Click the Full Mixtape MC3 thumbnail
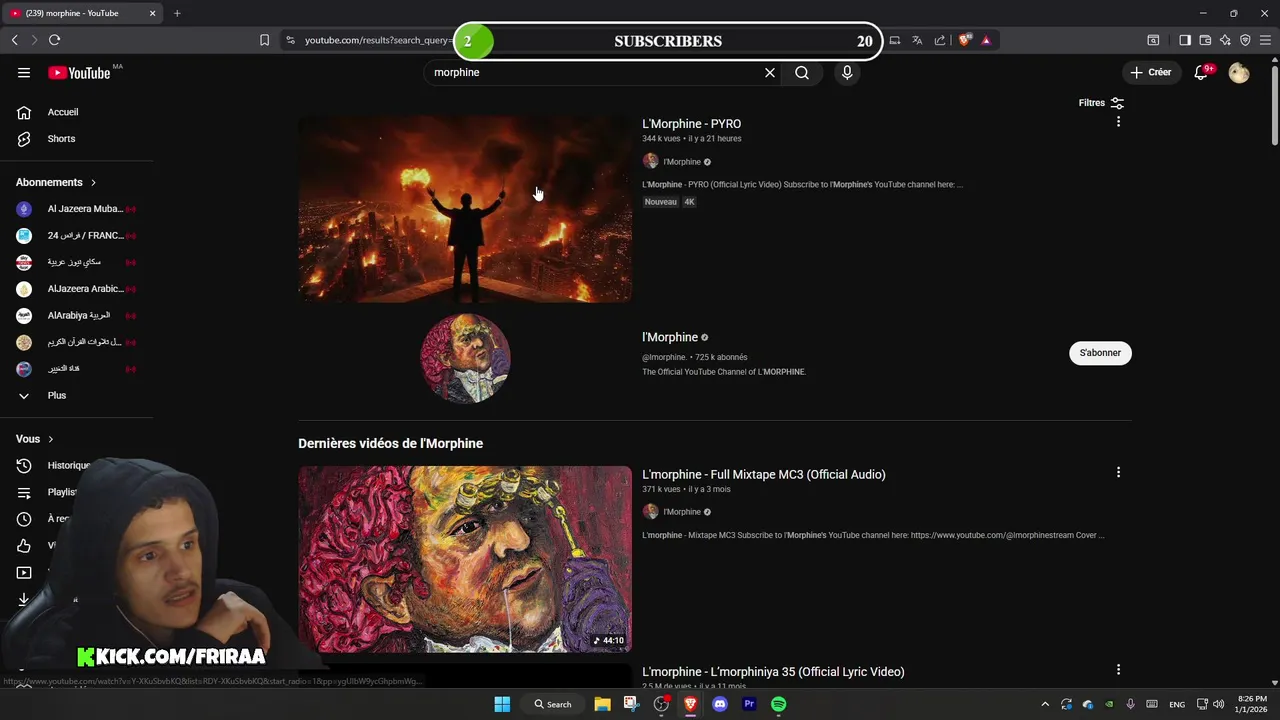 (x=465, y=559)
